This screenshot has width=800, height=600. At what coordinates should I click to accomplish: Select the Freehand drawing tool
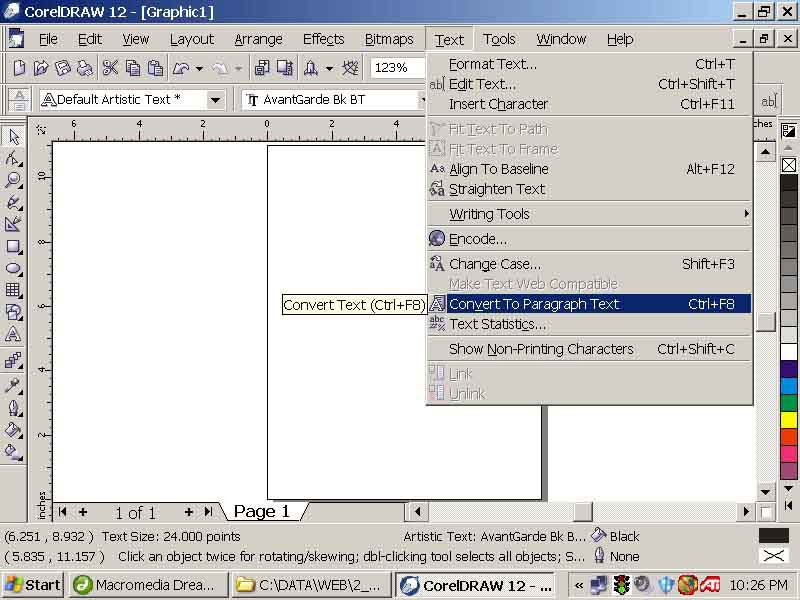(x=13, y=202)
